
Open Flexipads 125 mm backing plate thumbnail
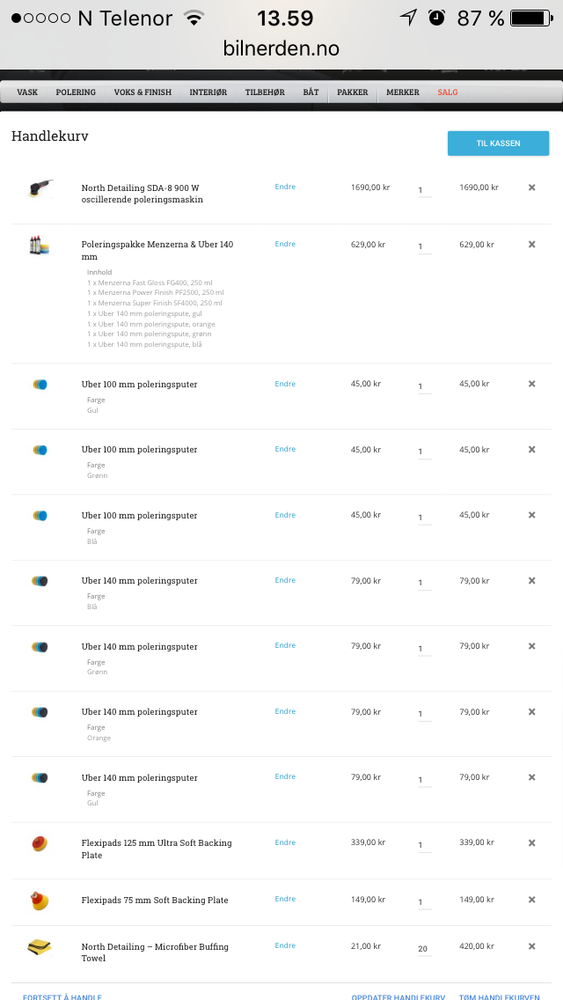[40, 844]
